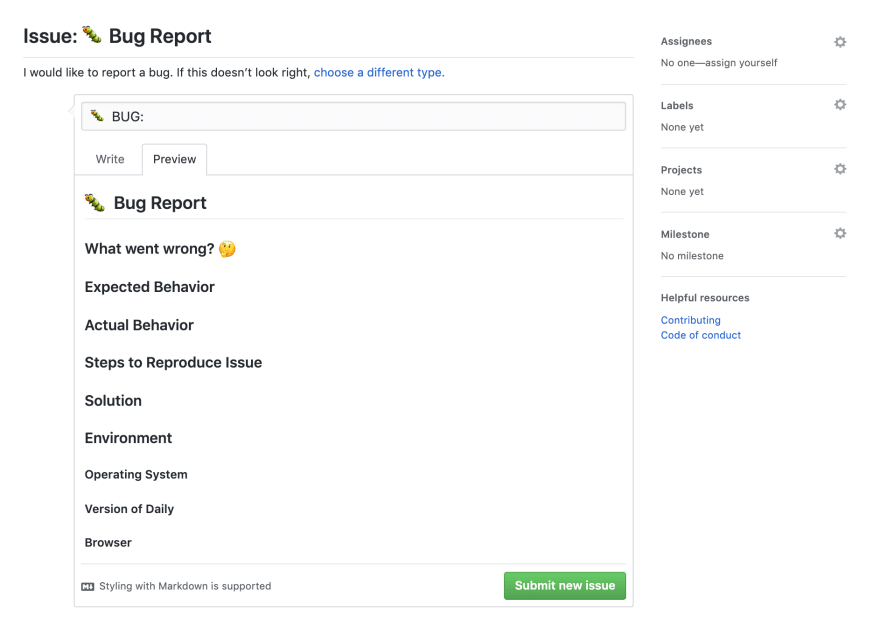Open the Projects gear settings

(x=840, y=169)
